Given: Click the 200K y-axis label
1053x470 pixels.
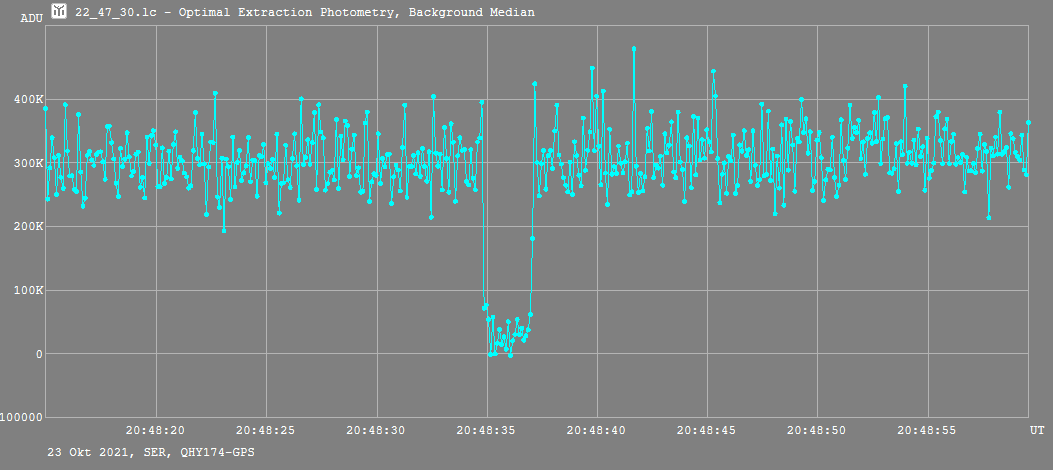Looking at the screenshot, I should pos(27,227).
